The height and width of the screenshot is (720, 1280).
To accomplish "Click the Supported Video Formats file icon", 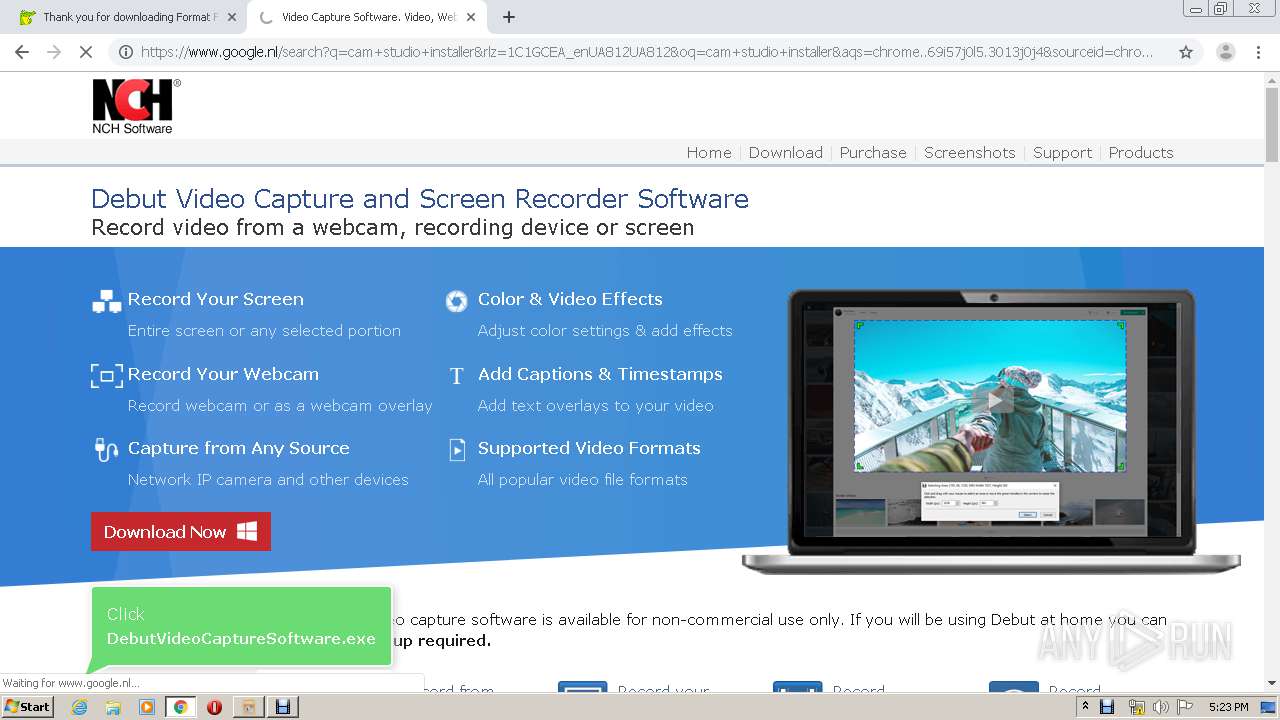I will tap(457, 450).
